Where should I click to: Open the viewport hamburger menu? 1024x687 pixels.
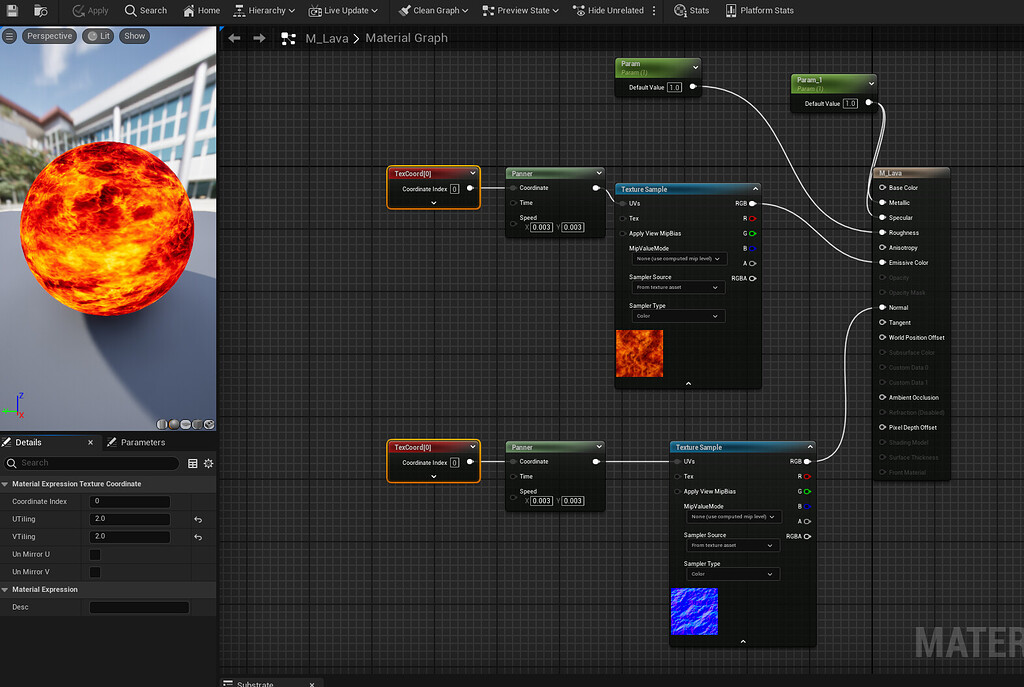9,36
